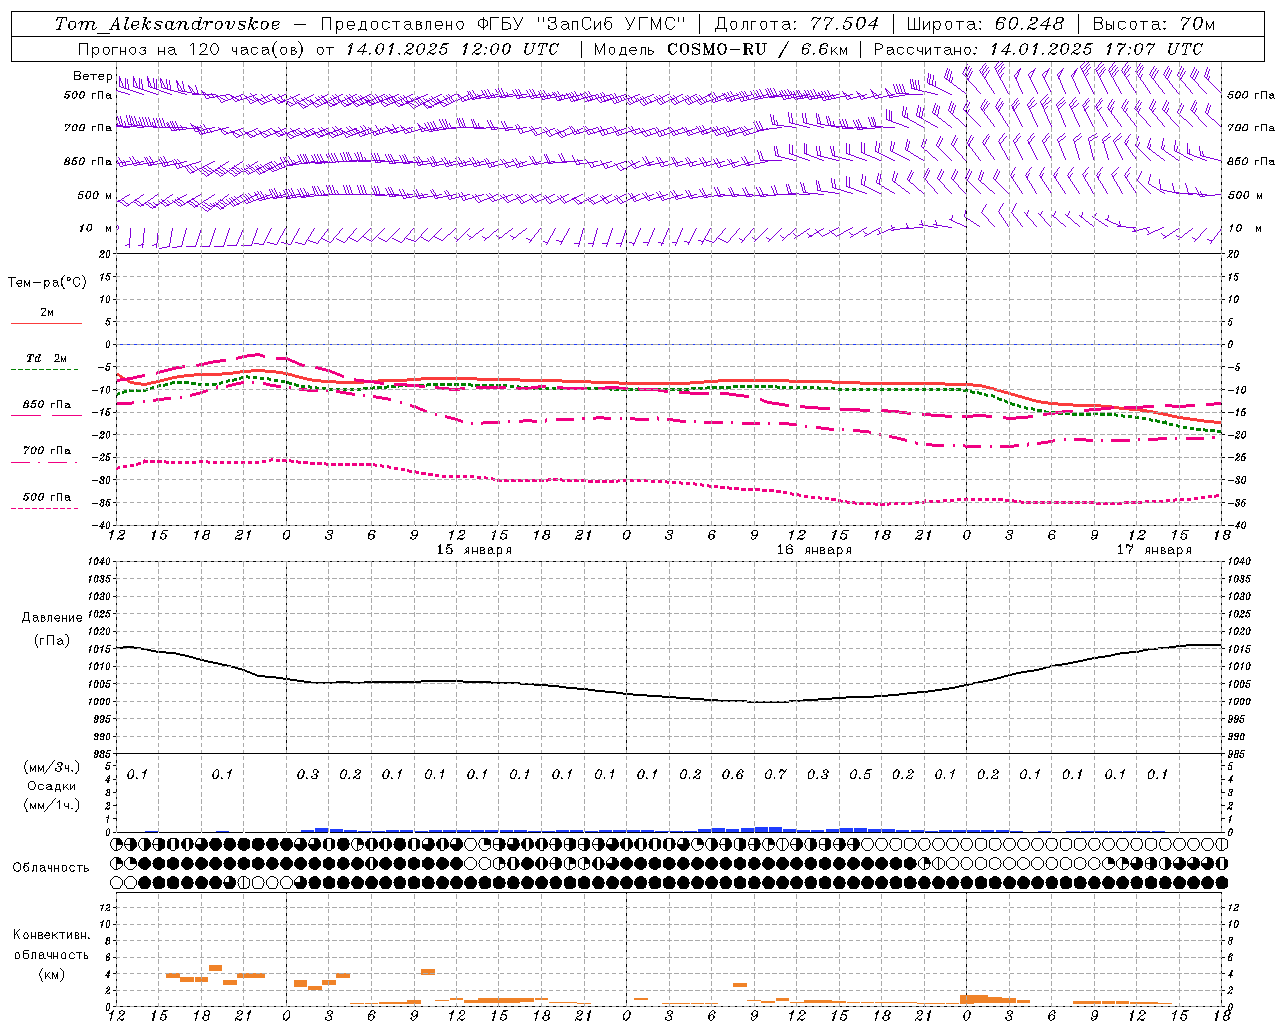Viewport: 1280px width, 1024px height.
Task: Click the Давление pressure chart label
Action: pos(51,618)
